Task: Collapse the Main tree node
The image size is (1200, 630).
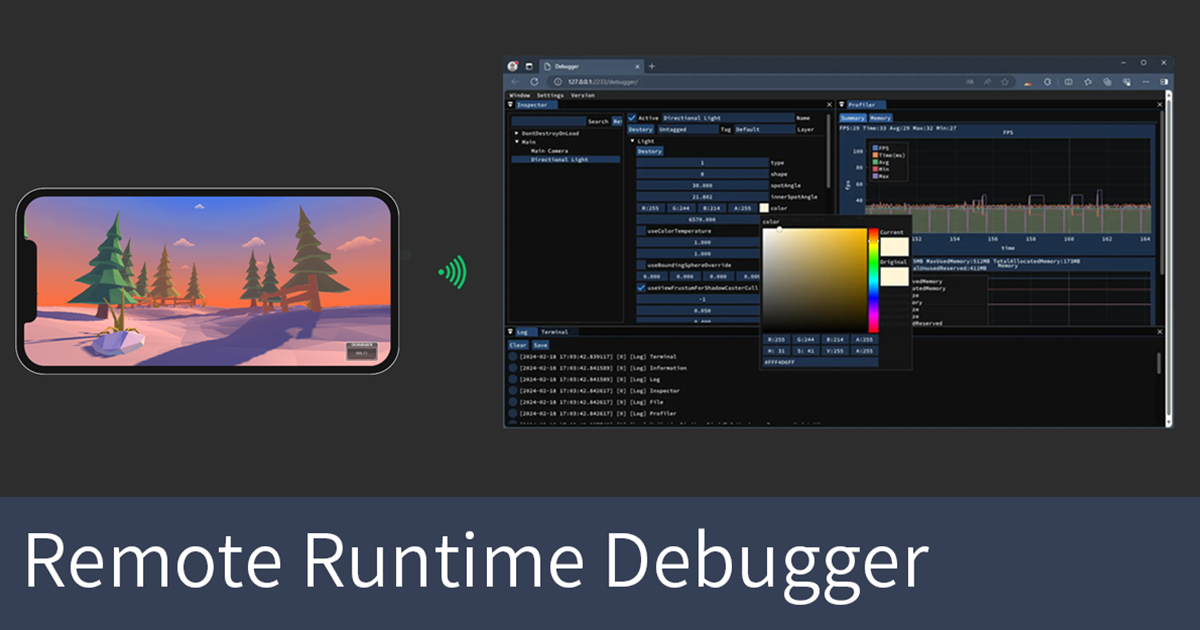Action: point(517,142)
